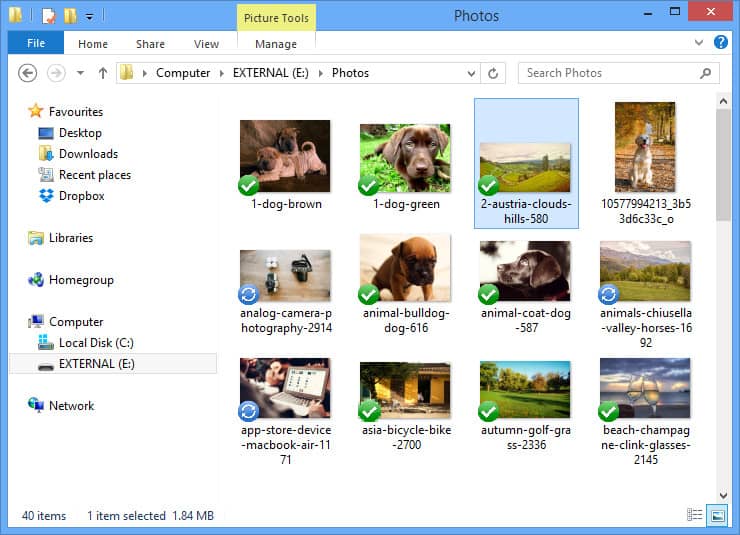
Task: Switch to the Manage tab
Action: [276, 44]
